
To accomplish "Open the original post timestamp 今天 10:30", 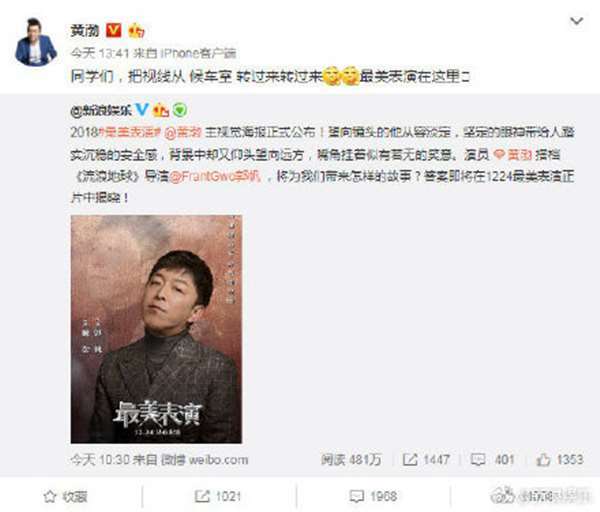I will [x=100, y=460].
